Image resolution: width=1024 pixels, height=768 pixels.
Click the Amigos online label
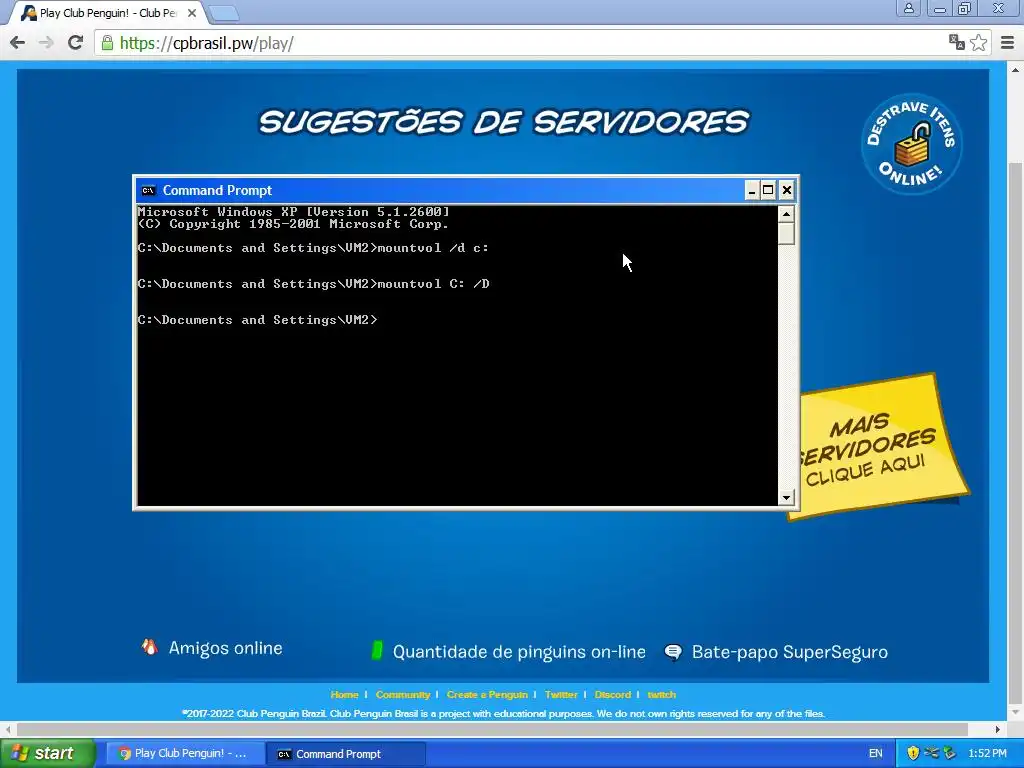click(x=225, y=648)
